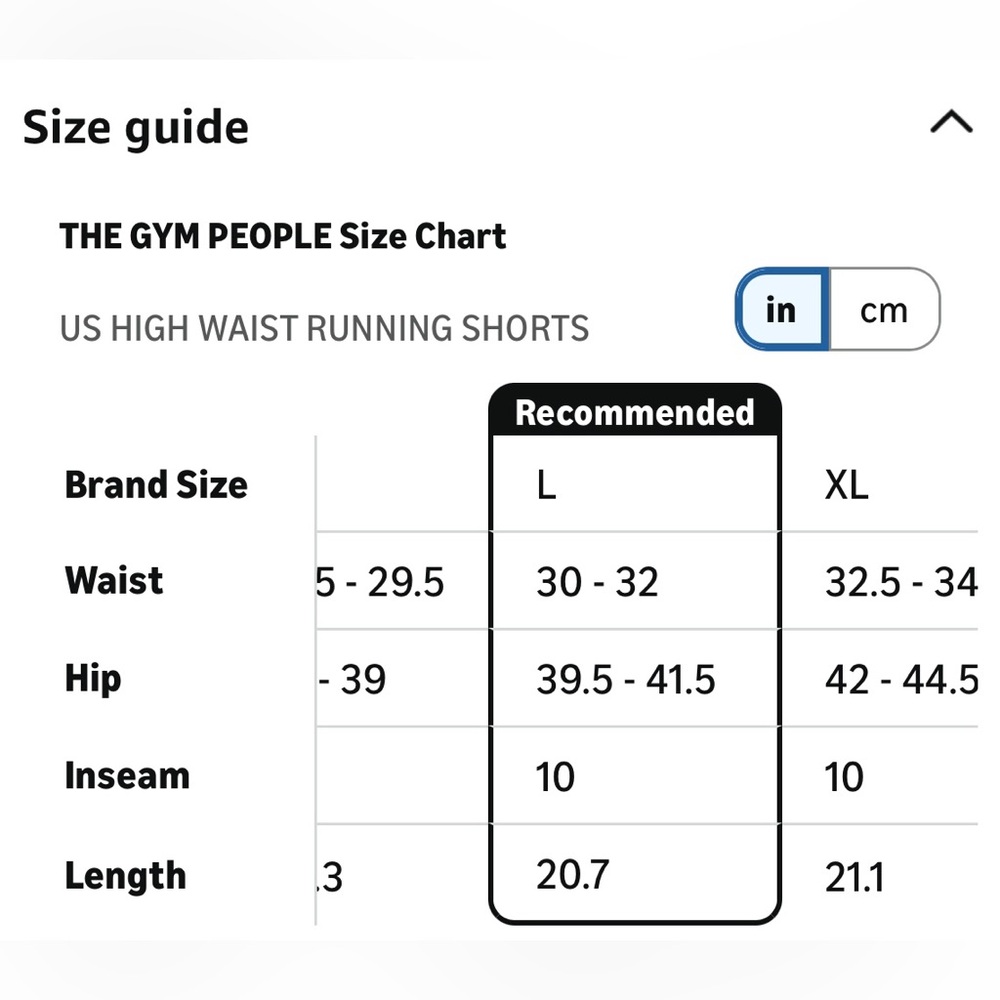Click the Brand Size row label

(156, 485)
